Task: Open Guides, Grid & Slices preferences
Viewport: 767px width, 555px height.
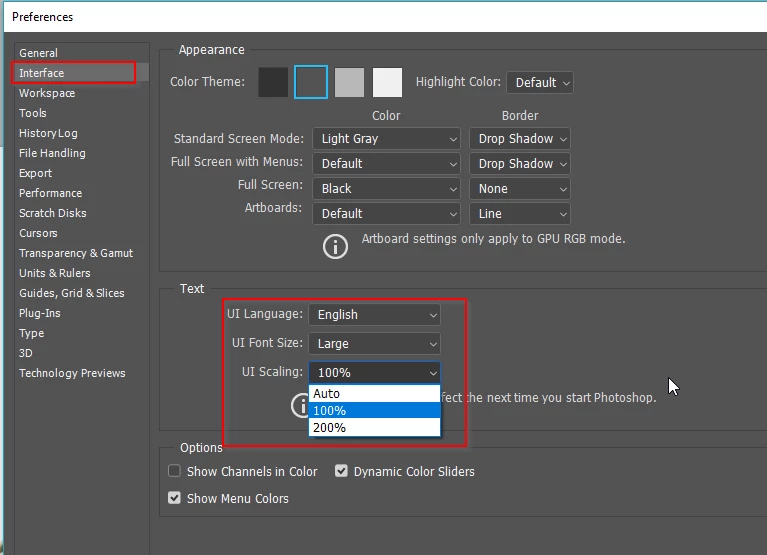Action: click(x=72, y=293)
